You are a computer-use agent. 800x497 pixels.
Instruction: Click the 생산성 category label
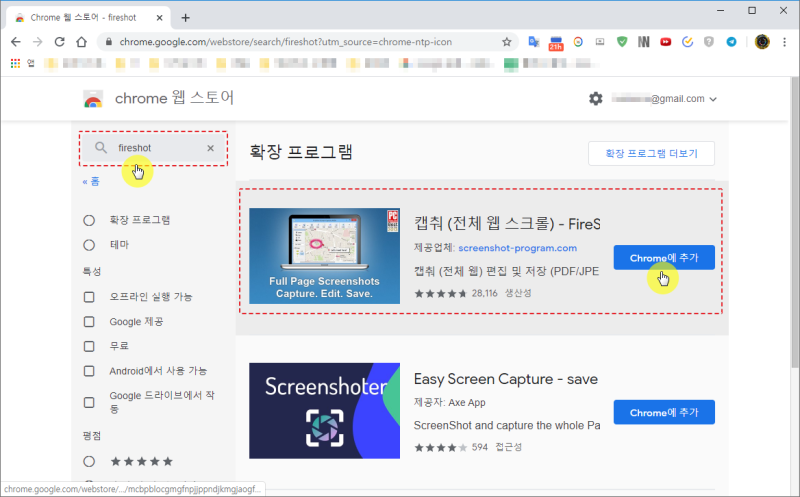[518, 293]
